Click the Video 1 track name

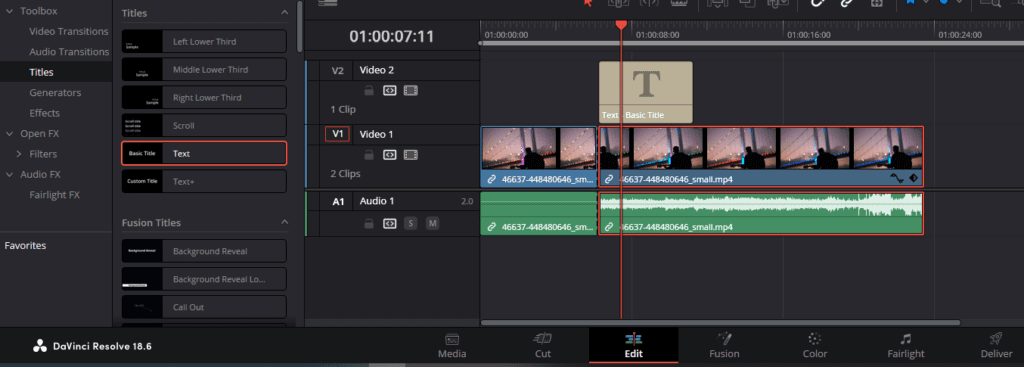[x=377, y=134]
